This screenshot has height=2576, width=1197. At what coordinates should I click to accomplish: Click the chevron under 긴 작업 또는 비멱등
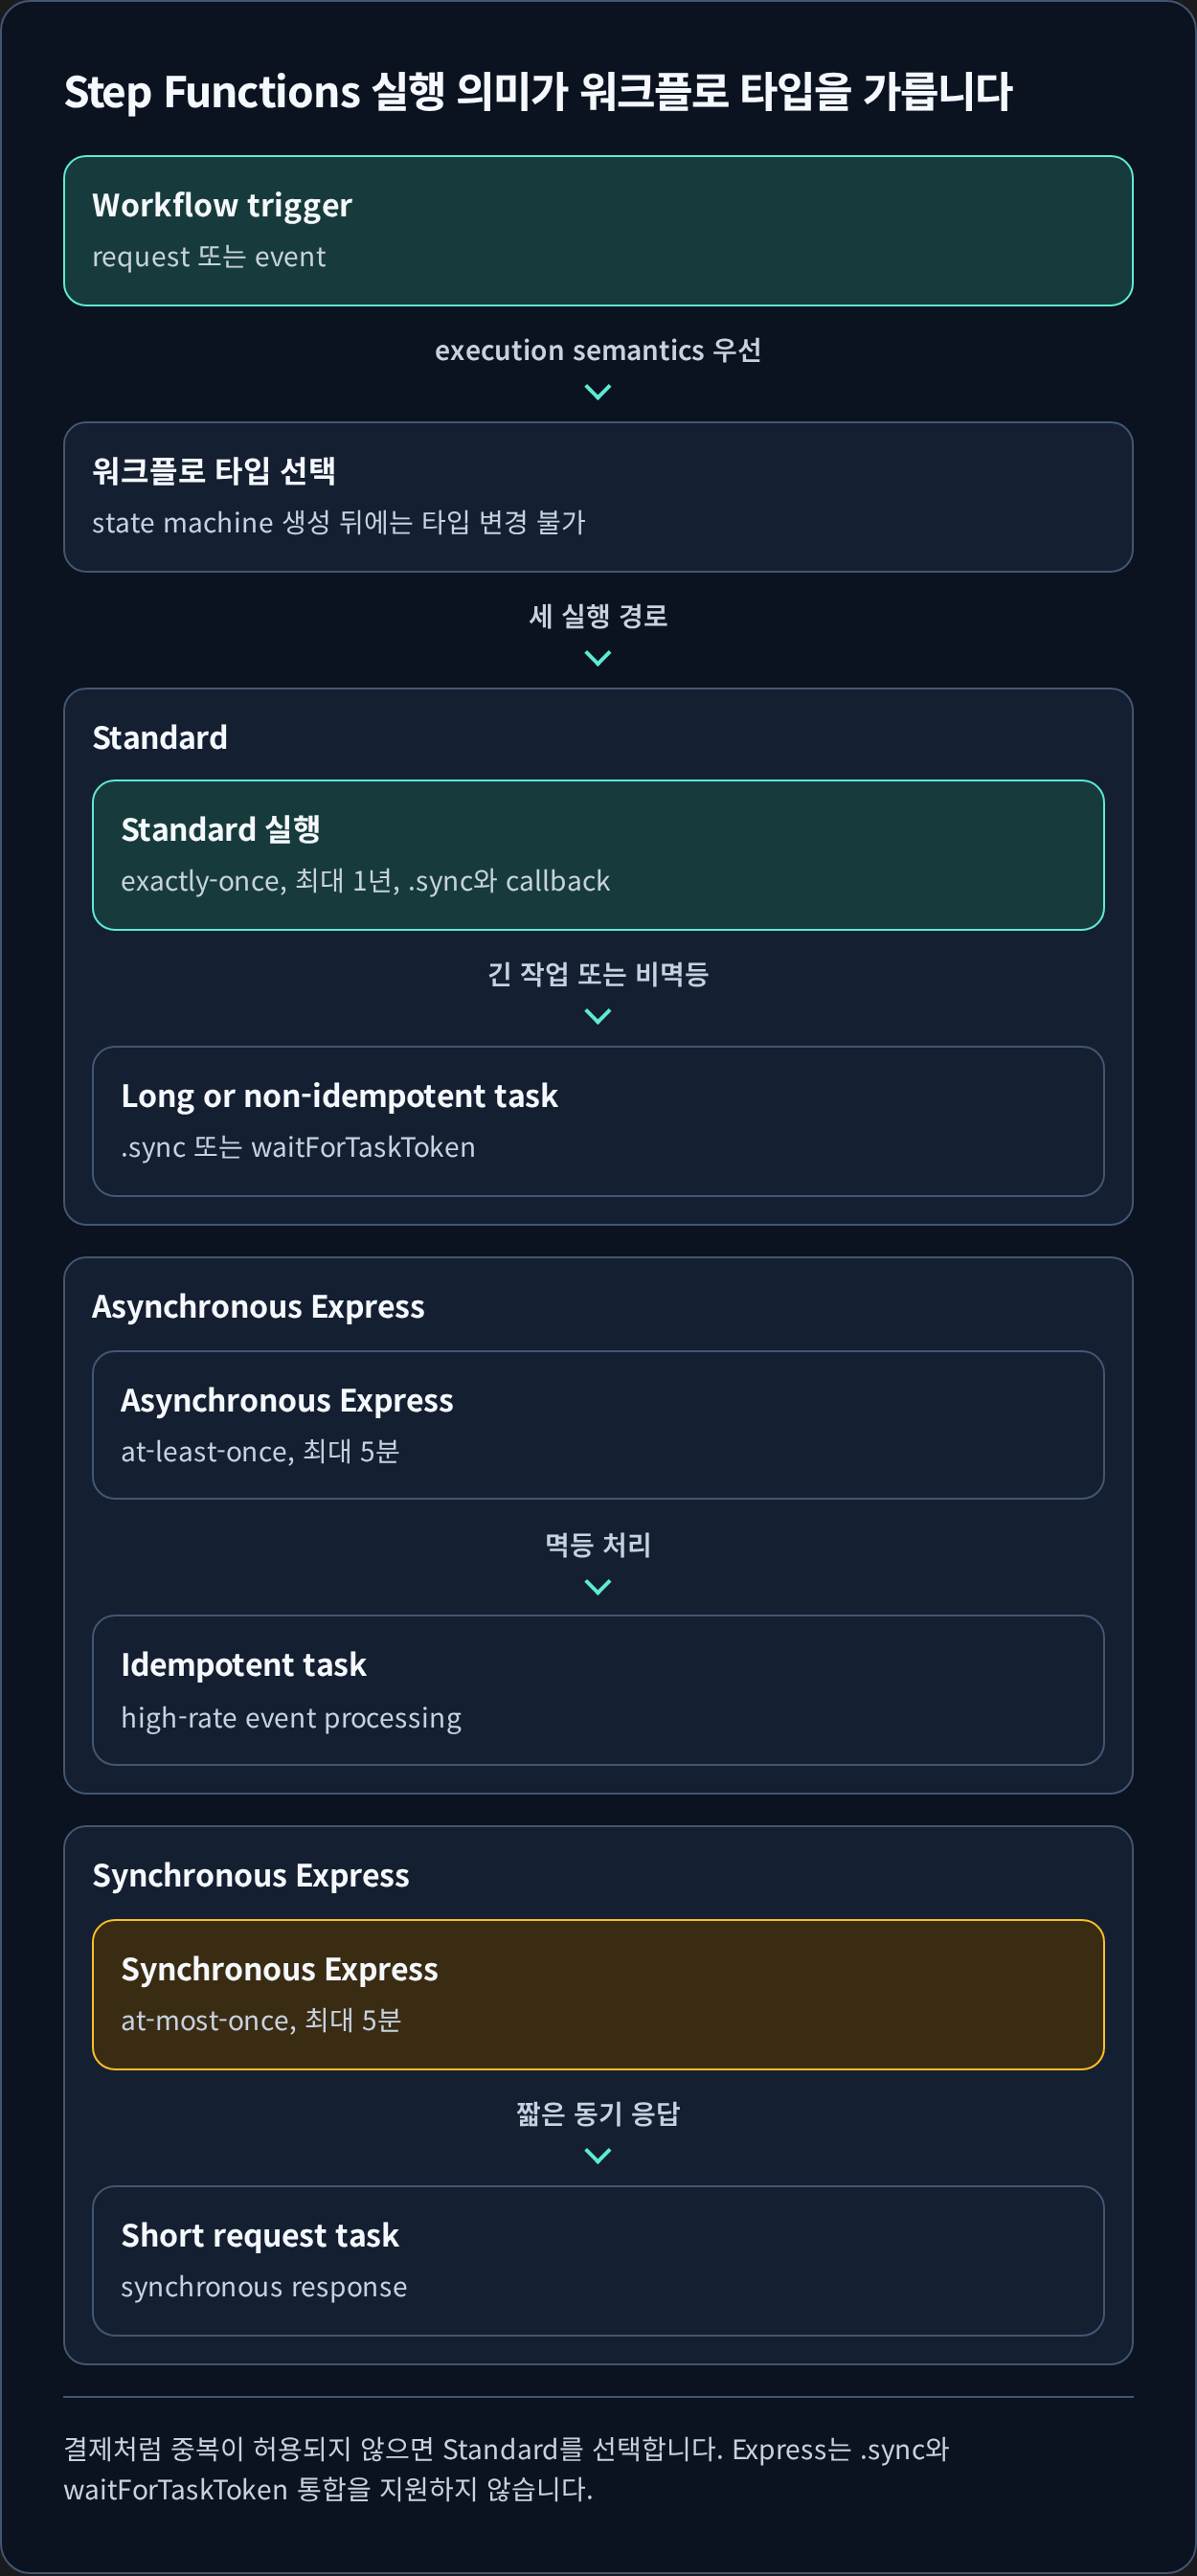point(598,1017)
